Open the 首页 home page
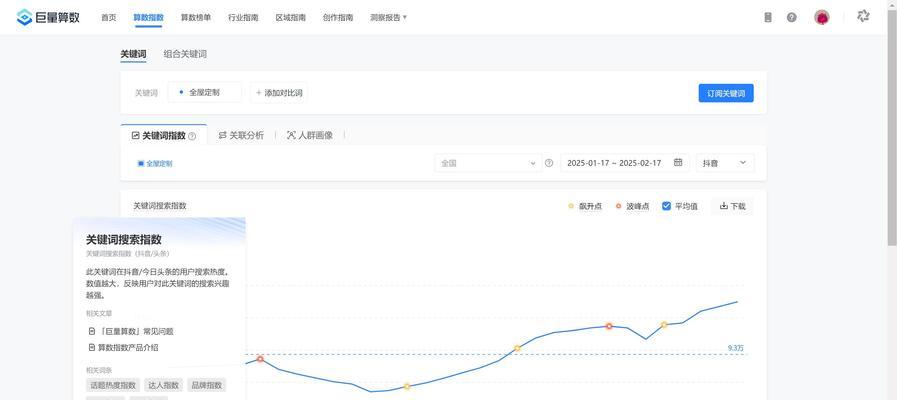The width and height of the screenshot is (897, 400). click(109, 18)
